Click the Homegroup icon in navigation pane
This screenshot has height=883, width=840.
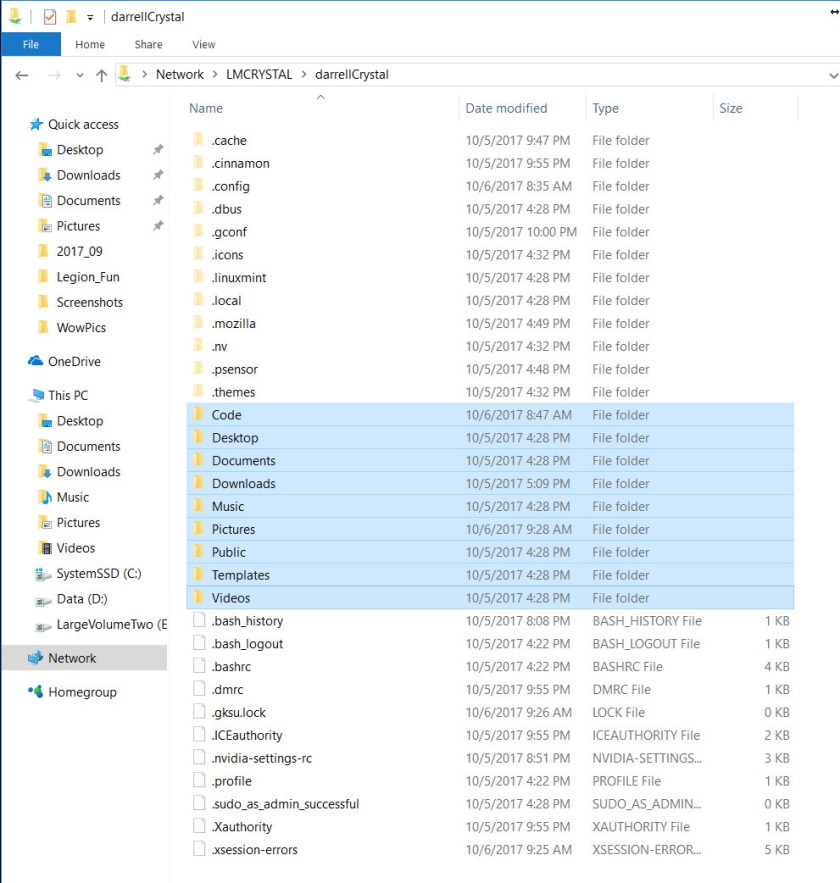[x=36, y=692]
